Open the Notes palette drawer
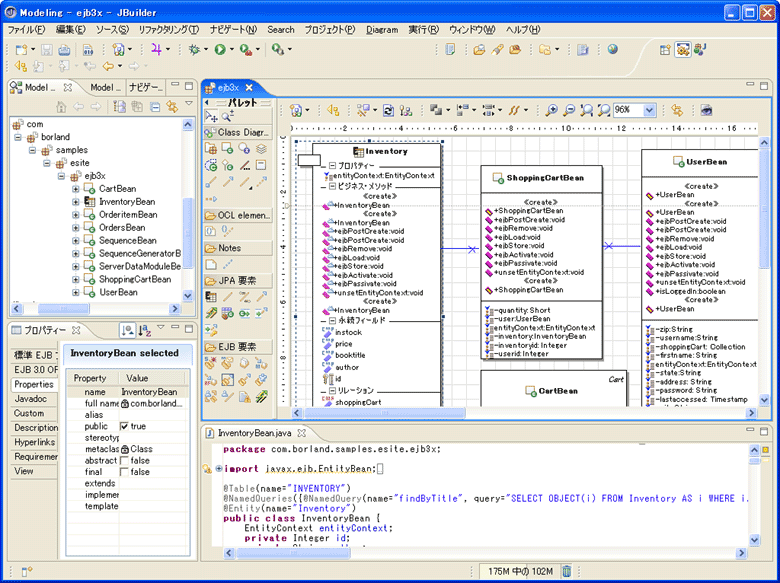780x583 pixels. pos(238,248)
